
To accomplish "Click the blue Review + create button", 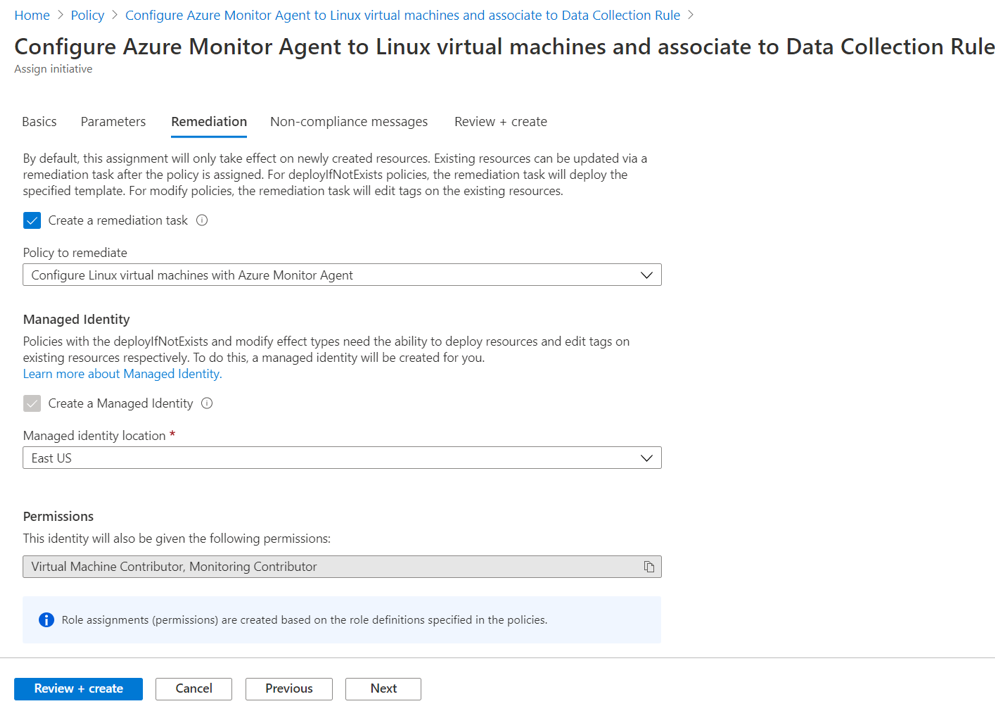I will click(78, 689).
